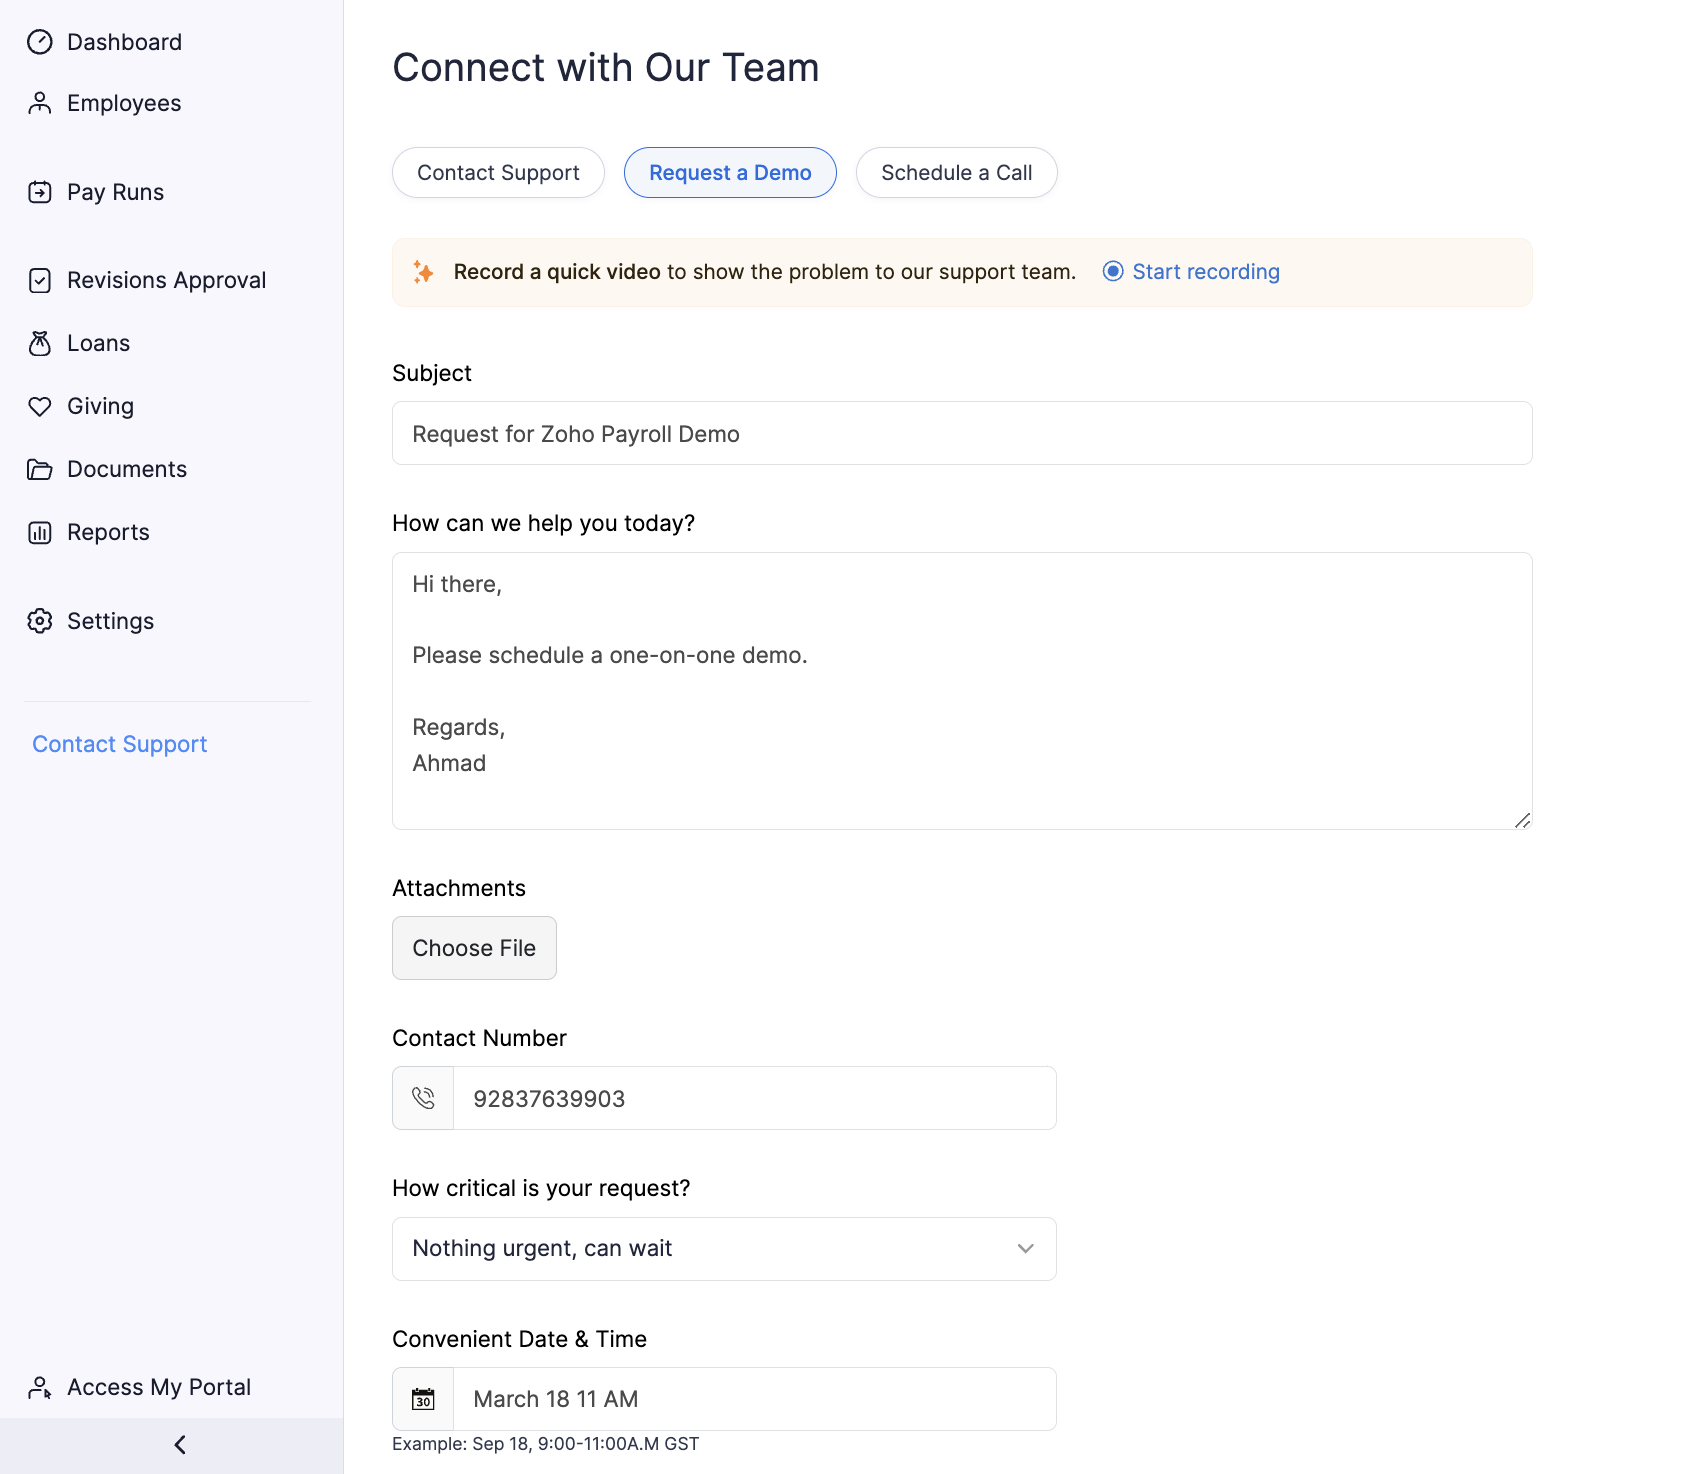Select the Request a Demo tab

coord(730,173)
